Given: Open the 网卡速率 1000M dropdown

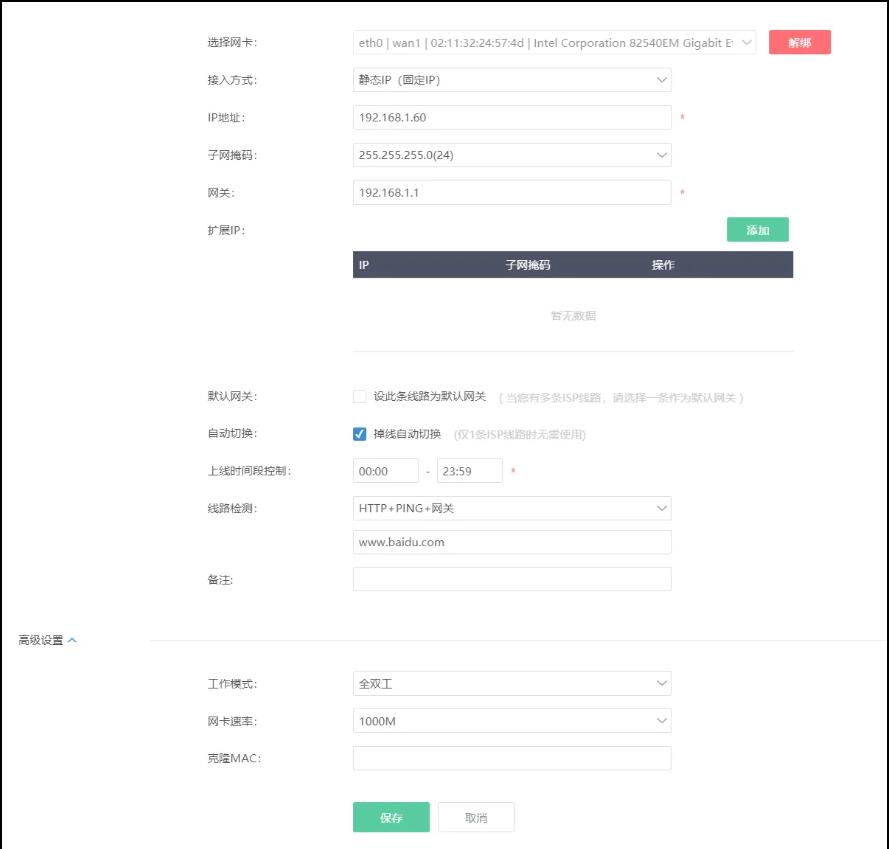Looking at the screenshot, I should point(511,721).
